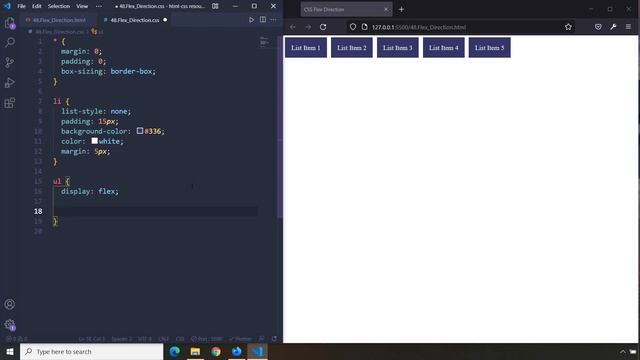Viewport: 640px width, 360px height.
Task: Click the CSS language mode status item
Action: point(180,339)
